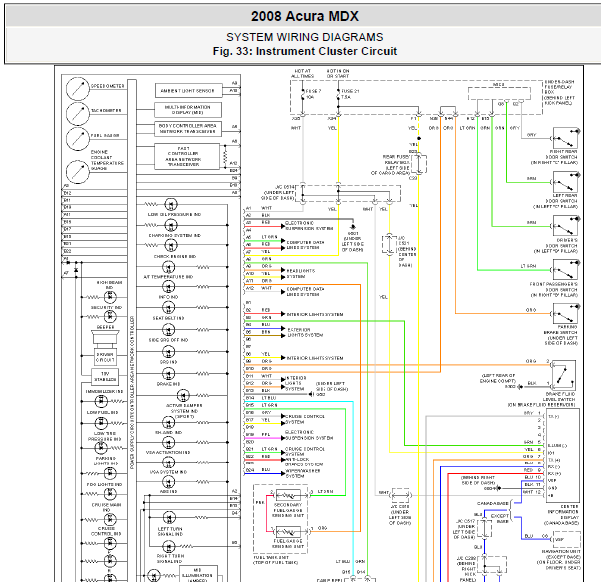Select the A/T temperature indicator LED
This screenshot has height=582, width=601.
[169, 267]
